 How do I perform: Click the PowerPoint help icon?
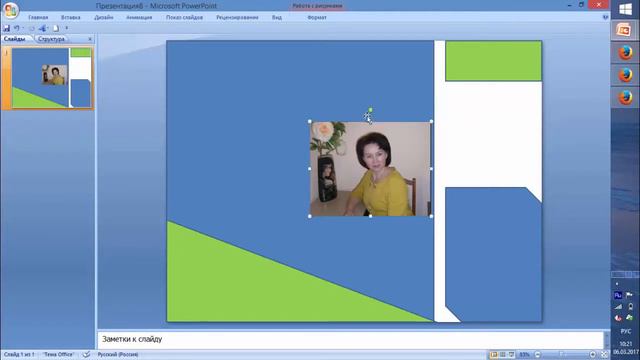pyautogui.click(x=605, y=17)
